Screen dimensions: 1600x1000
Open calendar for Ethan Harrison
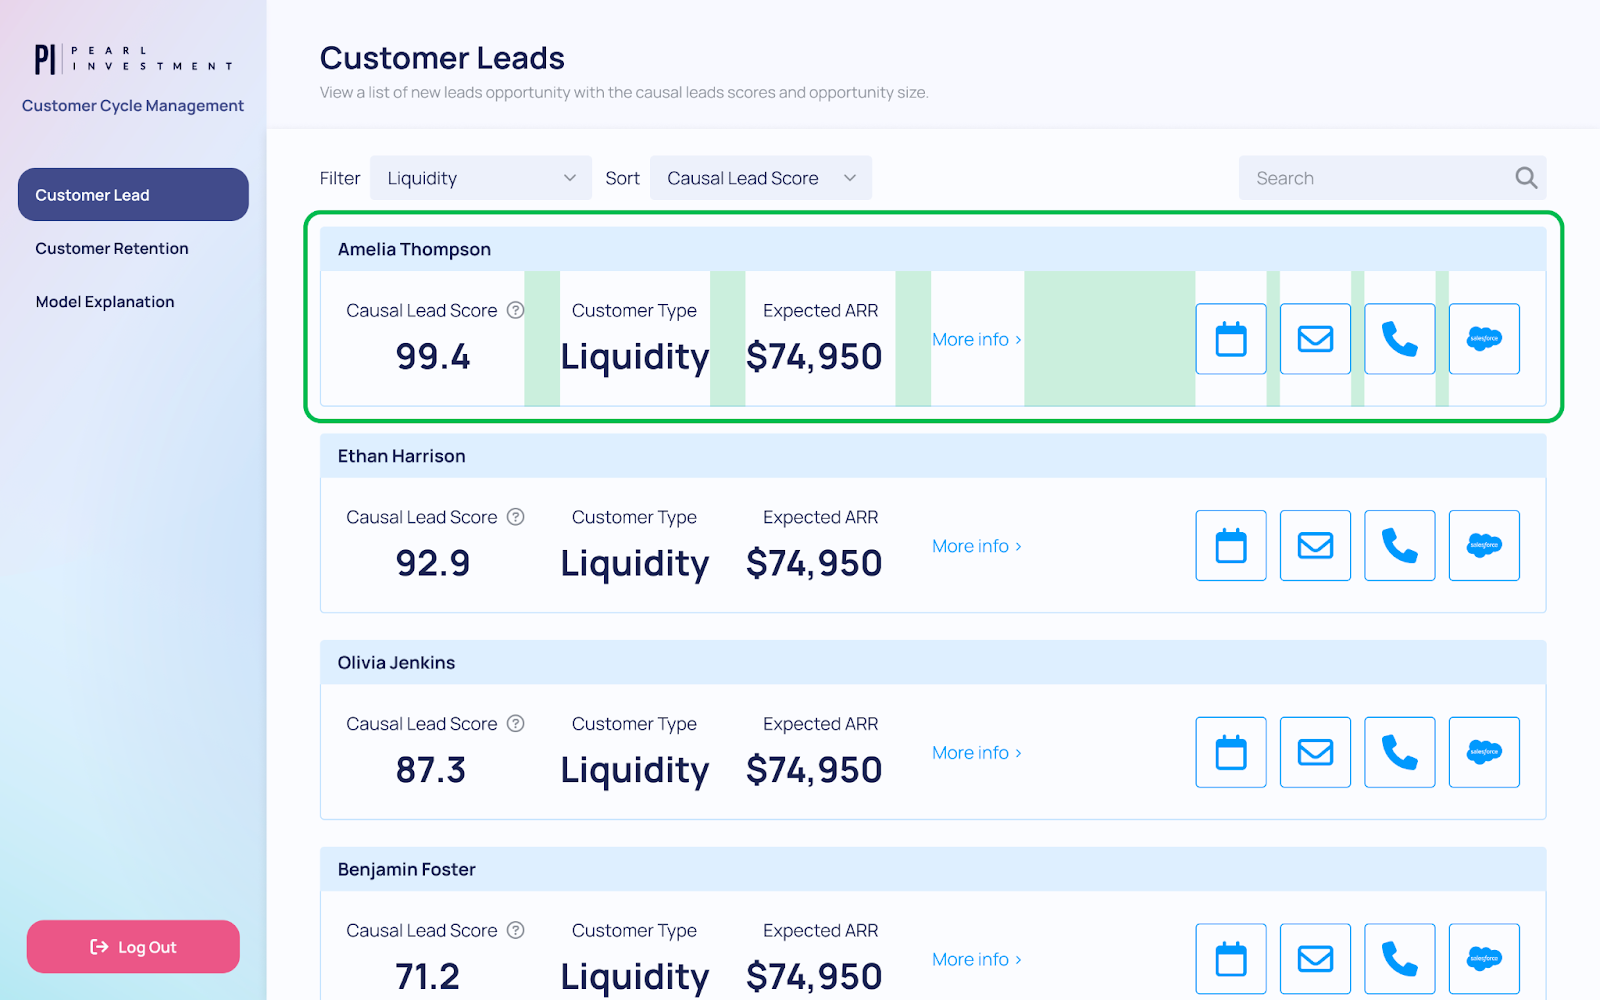pos(1231,546)
